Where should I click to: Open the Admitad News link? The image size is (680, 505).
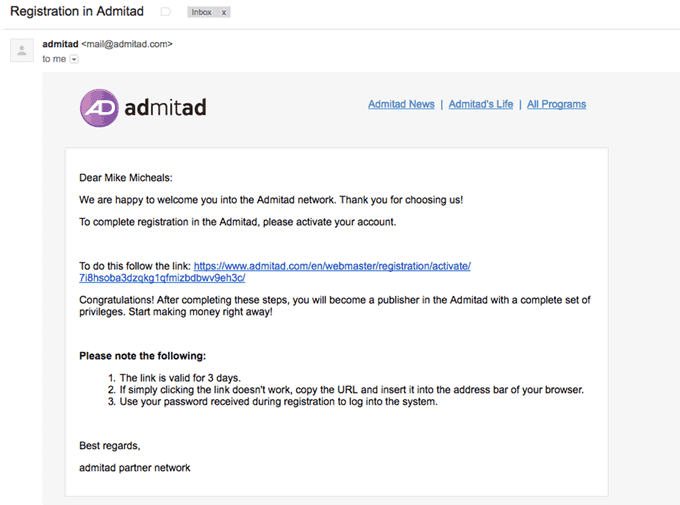(401, 104)
